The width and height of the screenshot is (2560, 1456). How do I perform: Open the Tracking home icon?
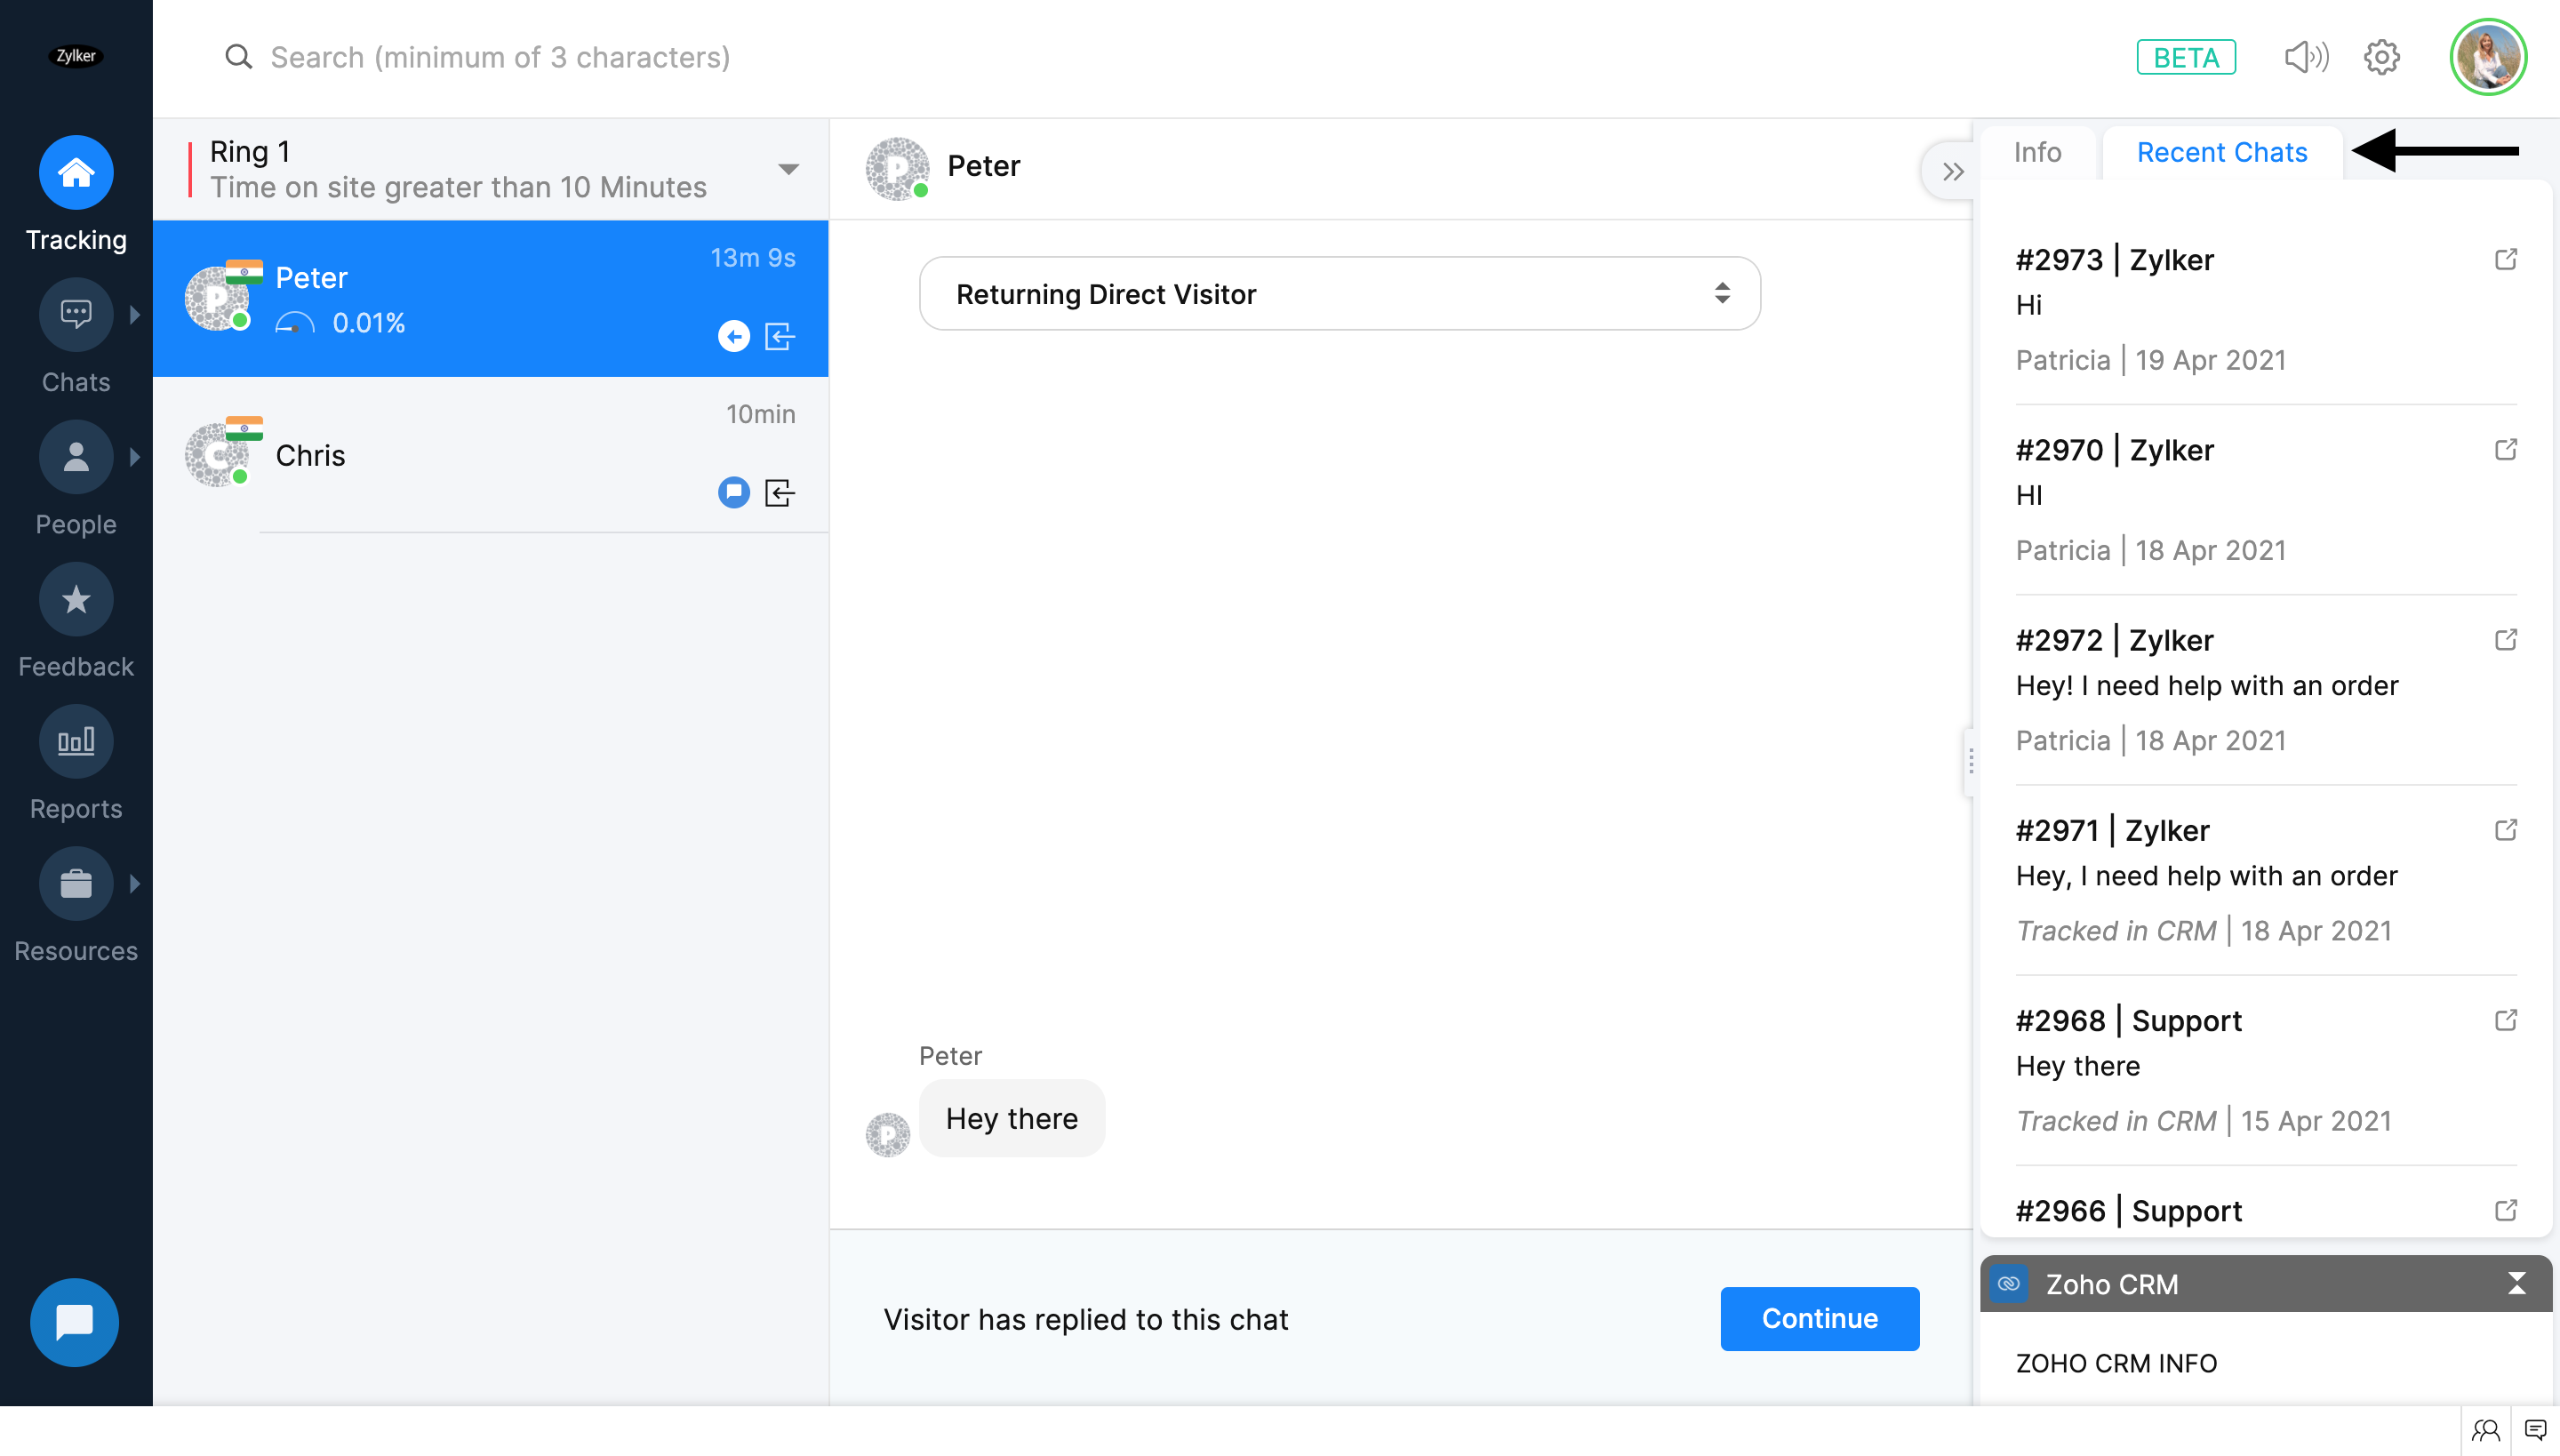(x=76, y=173)
